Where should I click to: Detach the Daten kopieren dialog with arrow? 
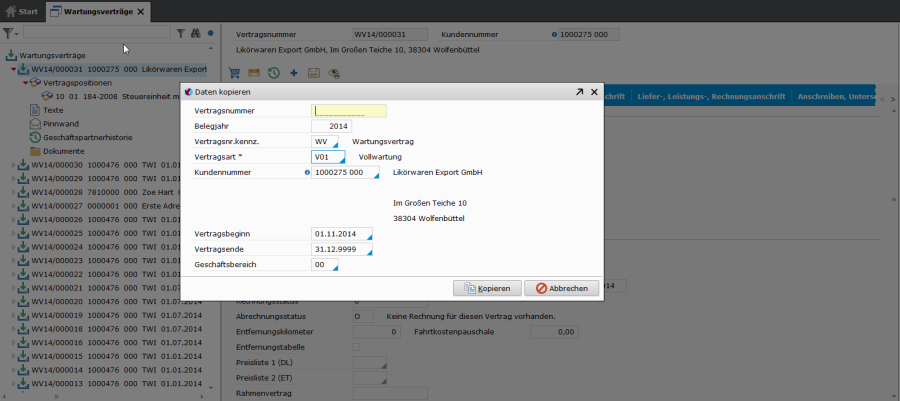(580, 92)
